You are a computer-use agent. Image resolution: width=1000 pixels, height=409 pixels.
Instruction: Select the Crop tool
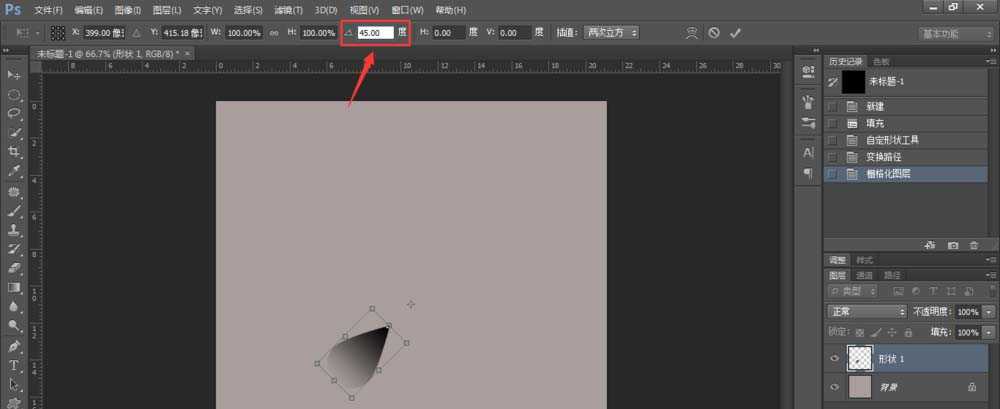point(14,151)
